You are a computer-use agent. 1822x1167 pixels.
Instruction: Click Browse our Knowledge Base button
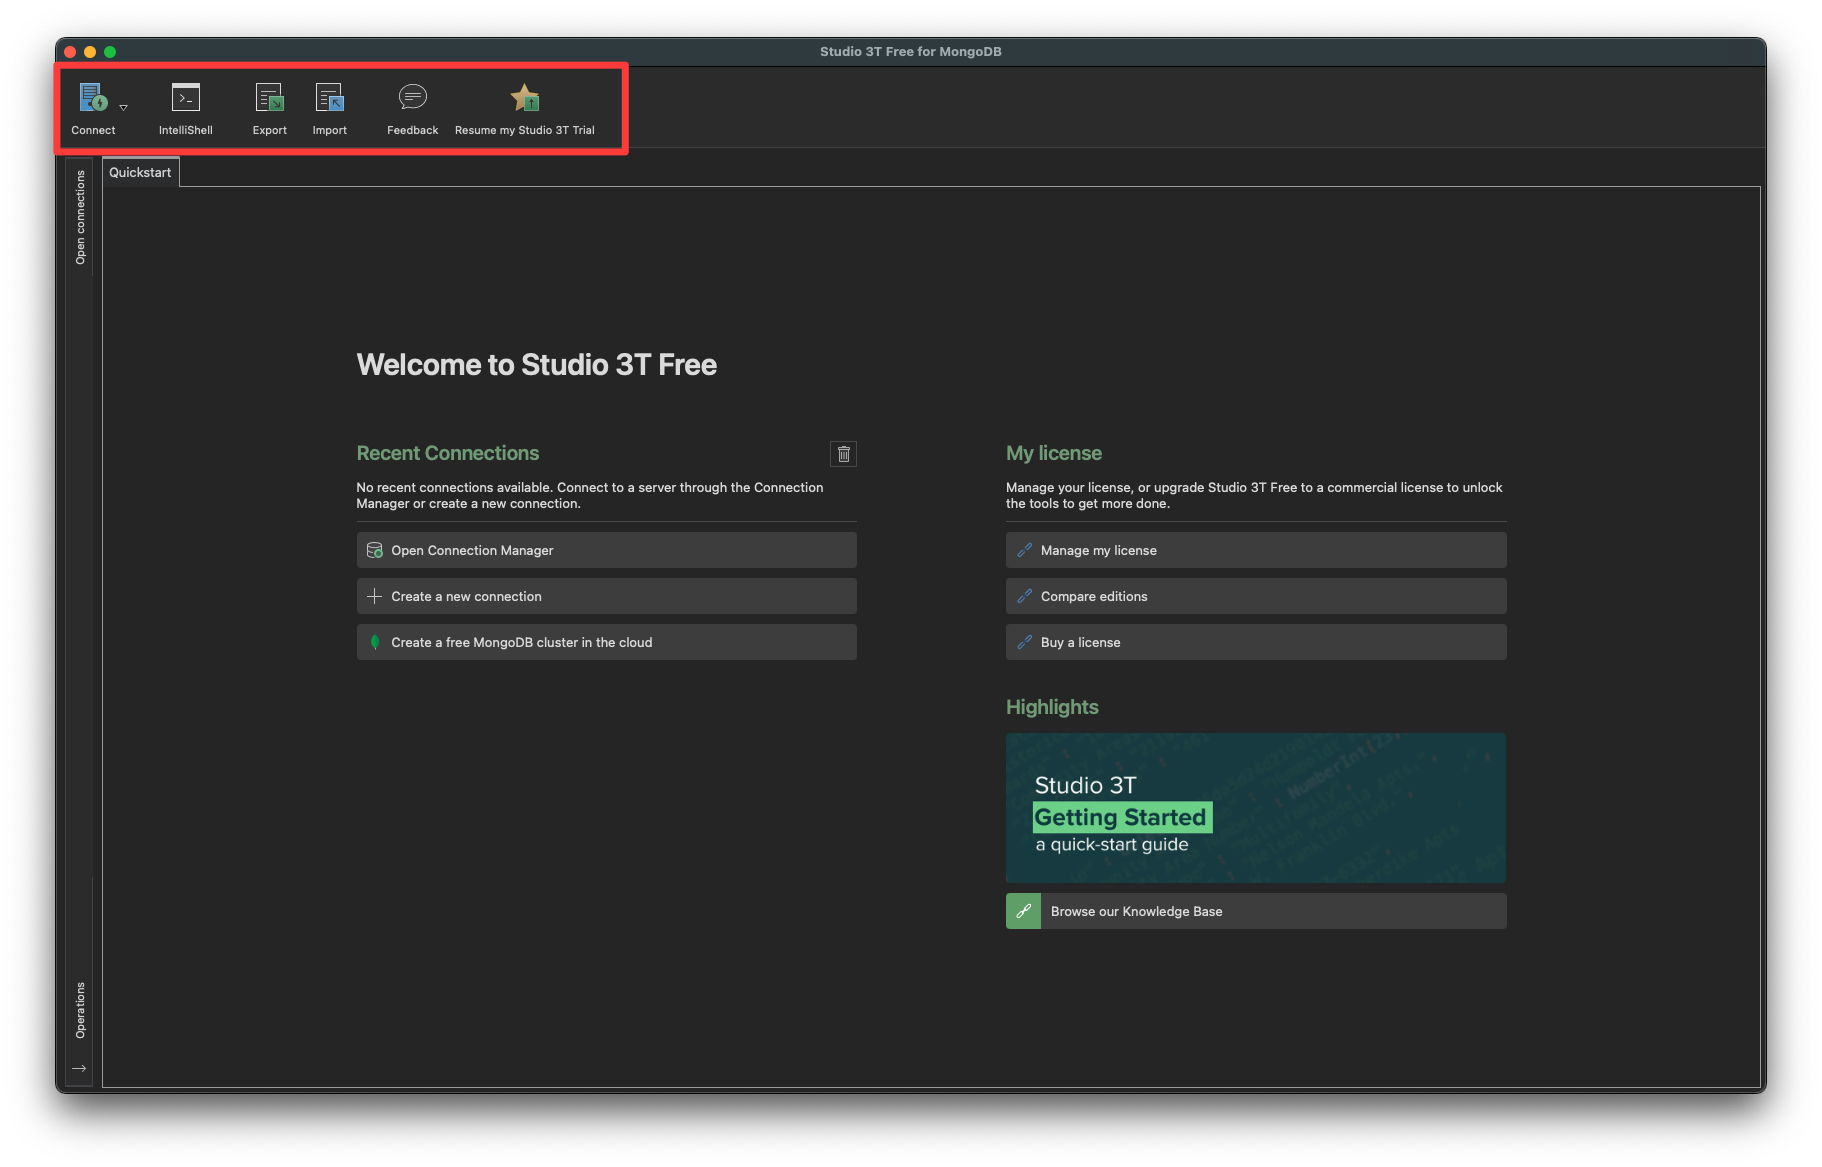pos(1256,911)
